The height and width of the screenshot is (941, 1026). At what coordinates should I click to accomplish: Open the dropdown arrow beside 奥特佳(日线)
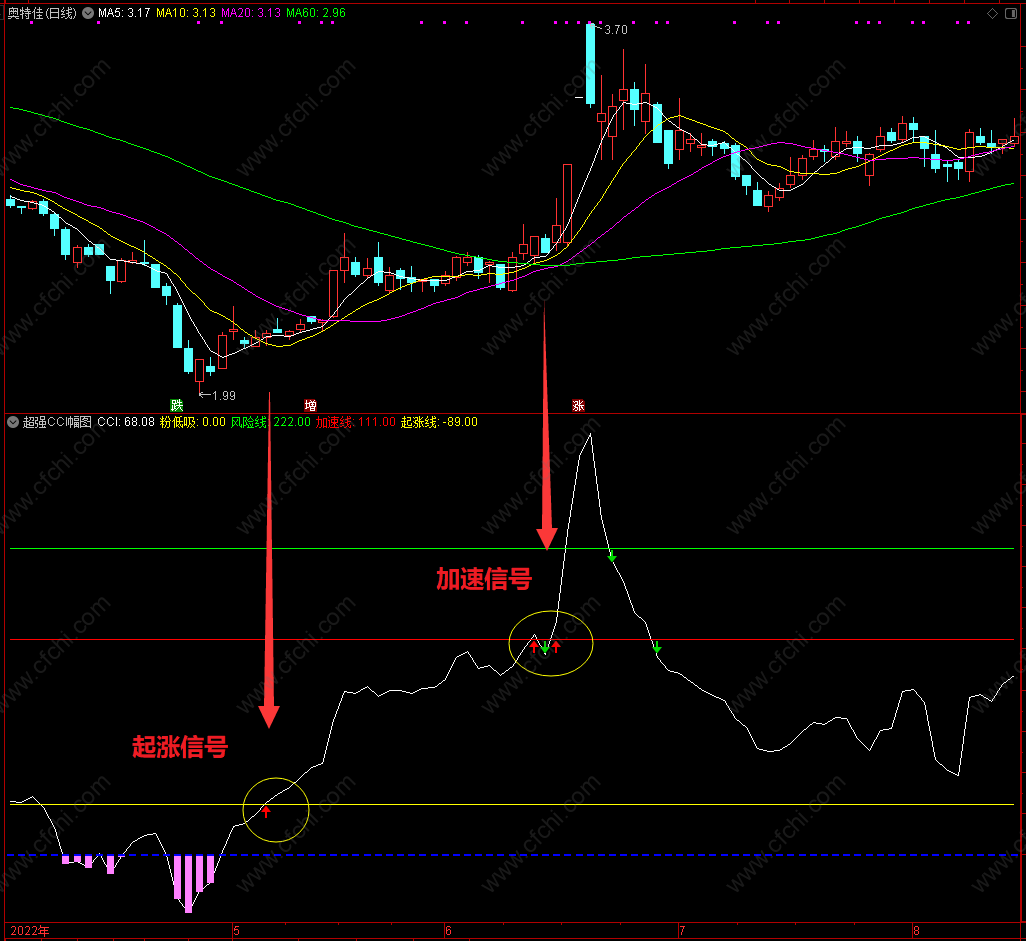click(x=88, y=12)
